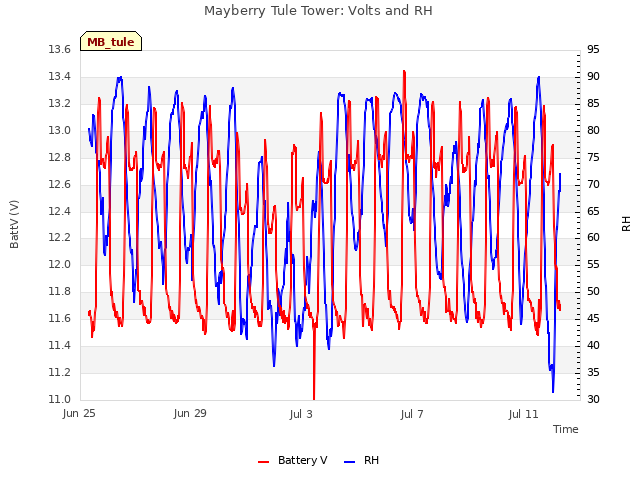Viewport: 640px width, 480px height.
Task: Click the red Battery V legend swatch
Action: pos(264,462)
